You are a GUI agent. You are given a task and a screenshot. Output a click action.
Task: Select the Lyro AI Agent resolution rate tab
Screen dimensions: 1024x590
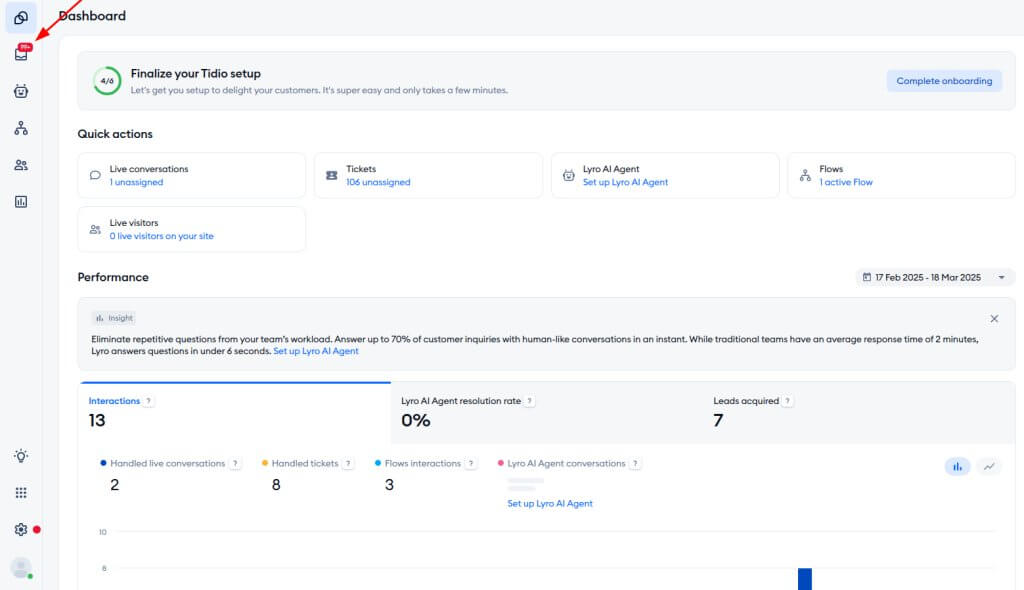(x=547, y=413)
